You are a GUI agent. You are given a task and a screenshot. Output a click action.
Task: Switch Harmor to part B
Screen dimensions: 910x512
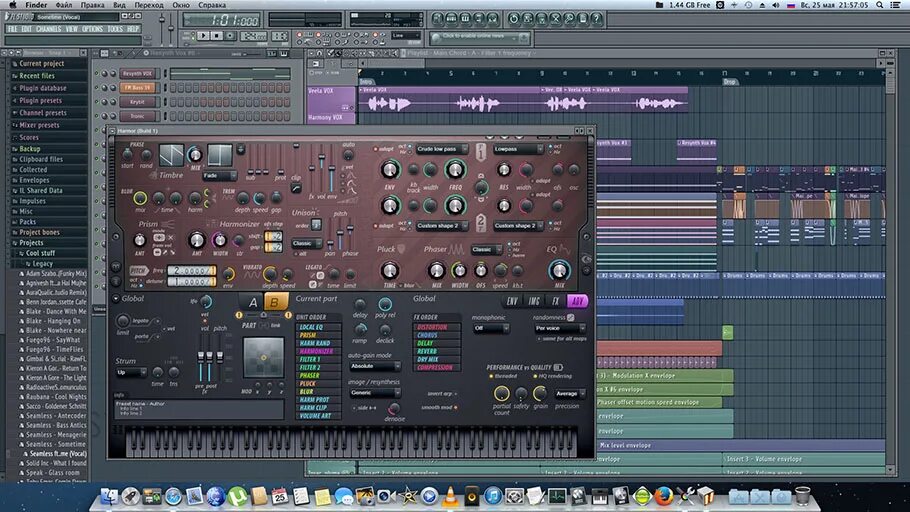click(x=275, y=302)
